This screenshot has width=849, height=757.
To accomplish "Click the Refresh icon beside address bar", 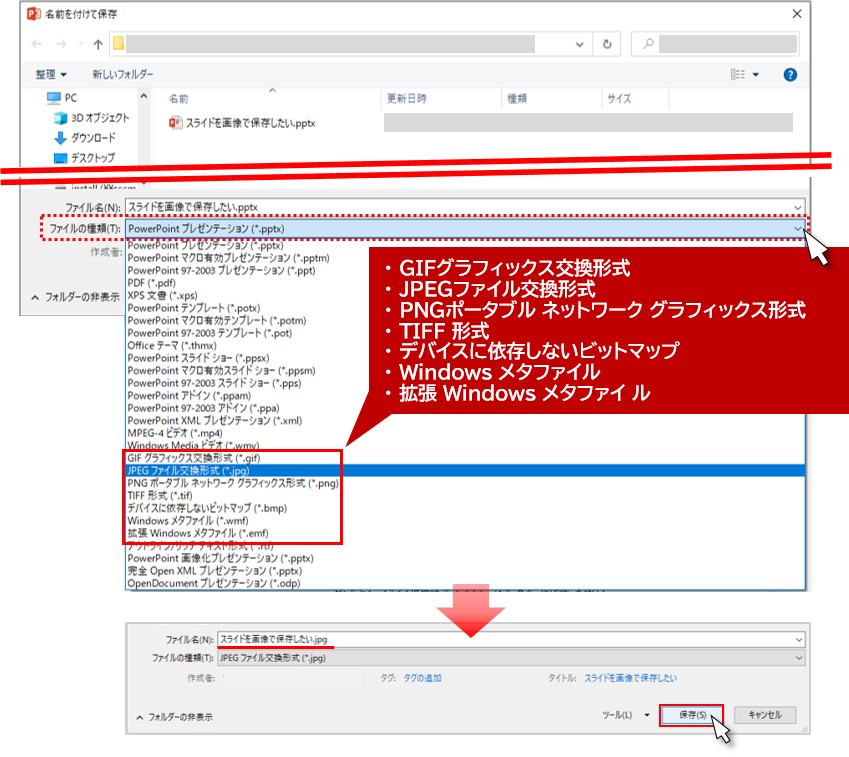I will coord(607,45).
